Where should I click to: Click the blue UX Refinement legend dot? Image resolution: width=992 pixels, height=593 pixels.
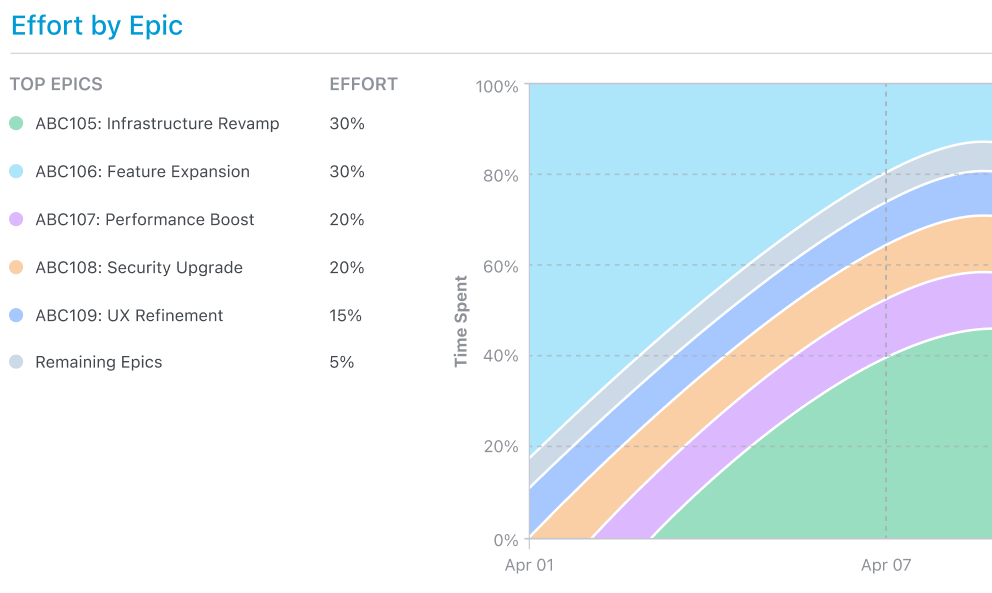click(x=16, y=316)
